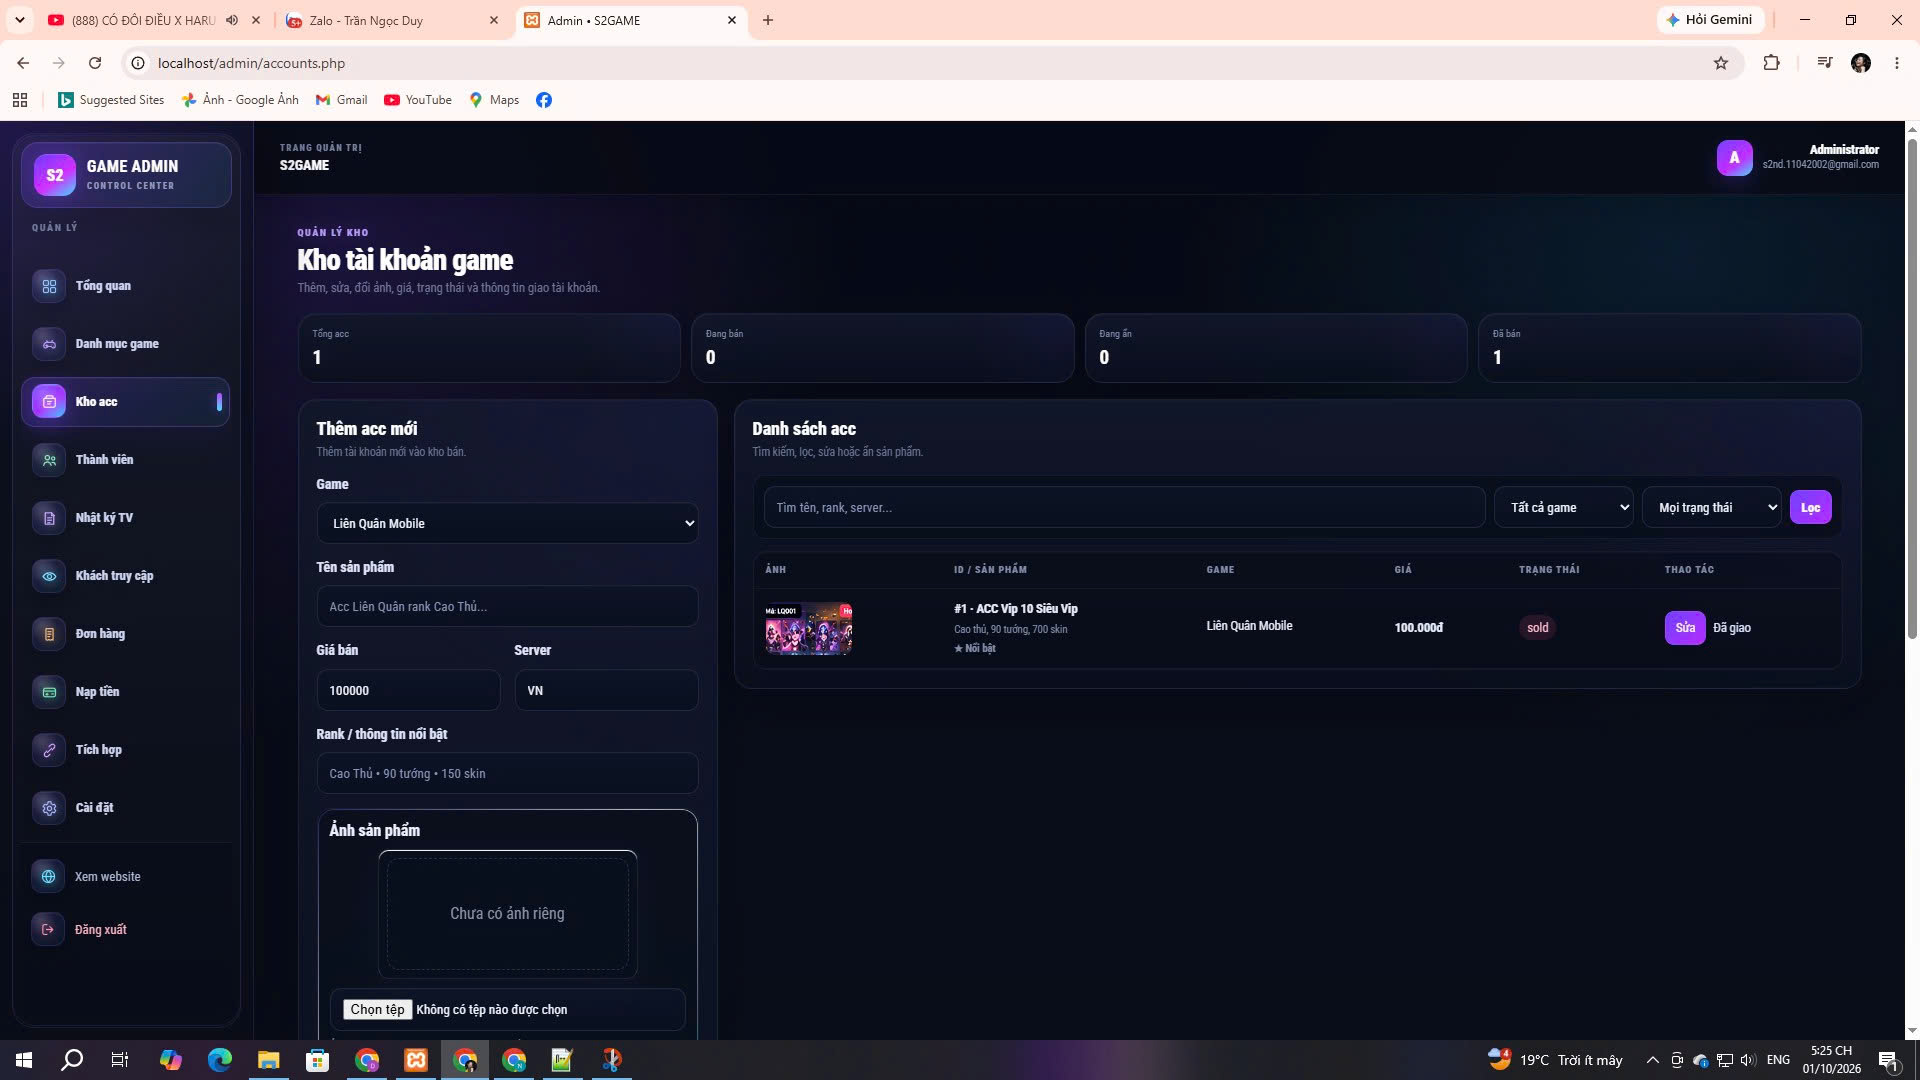Image resolution: width=1920 pixels, height=1080 pixels.
Task: Click the Rank / thông tin nổi bật field
Action: tap(507, 774)
